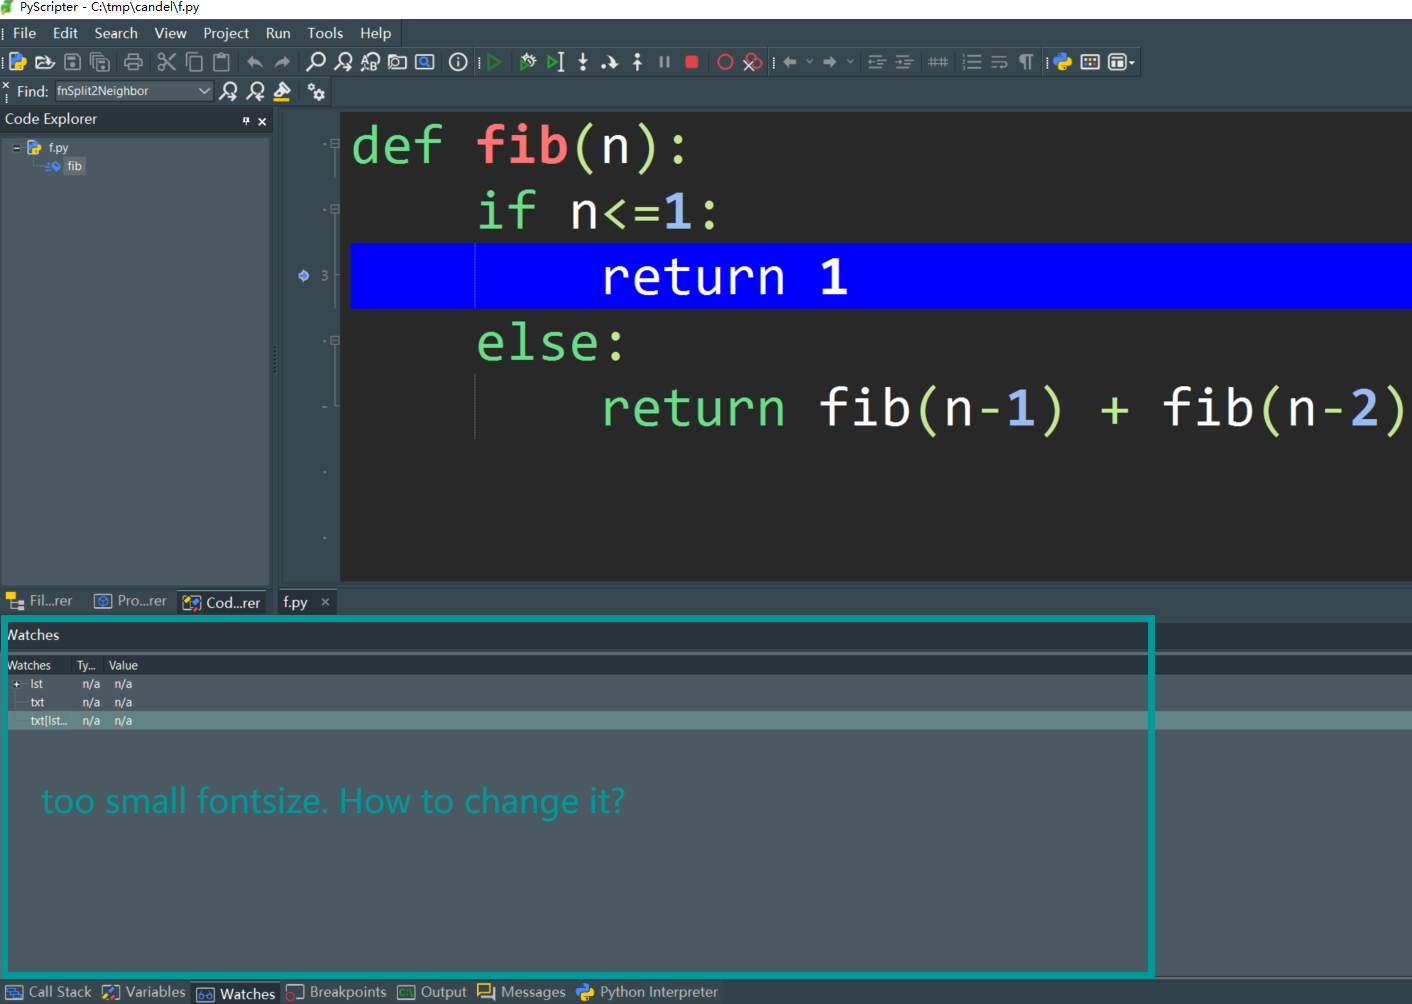Viewport: 1412px width, 1004px height.
Task: Show special characters via the pilcrow icon
Action: pos(1025,61)
